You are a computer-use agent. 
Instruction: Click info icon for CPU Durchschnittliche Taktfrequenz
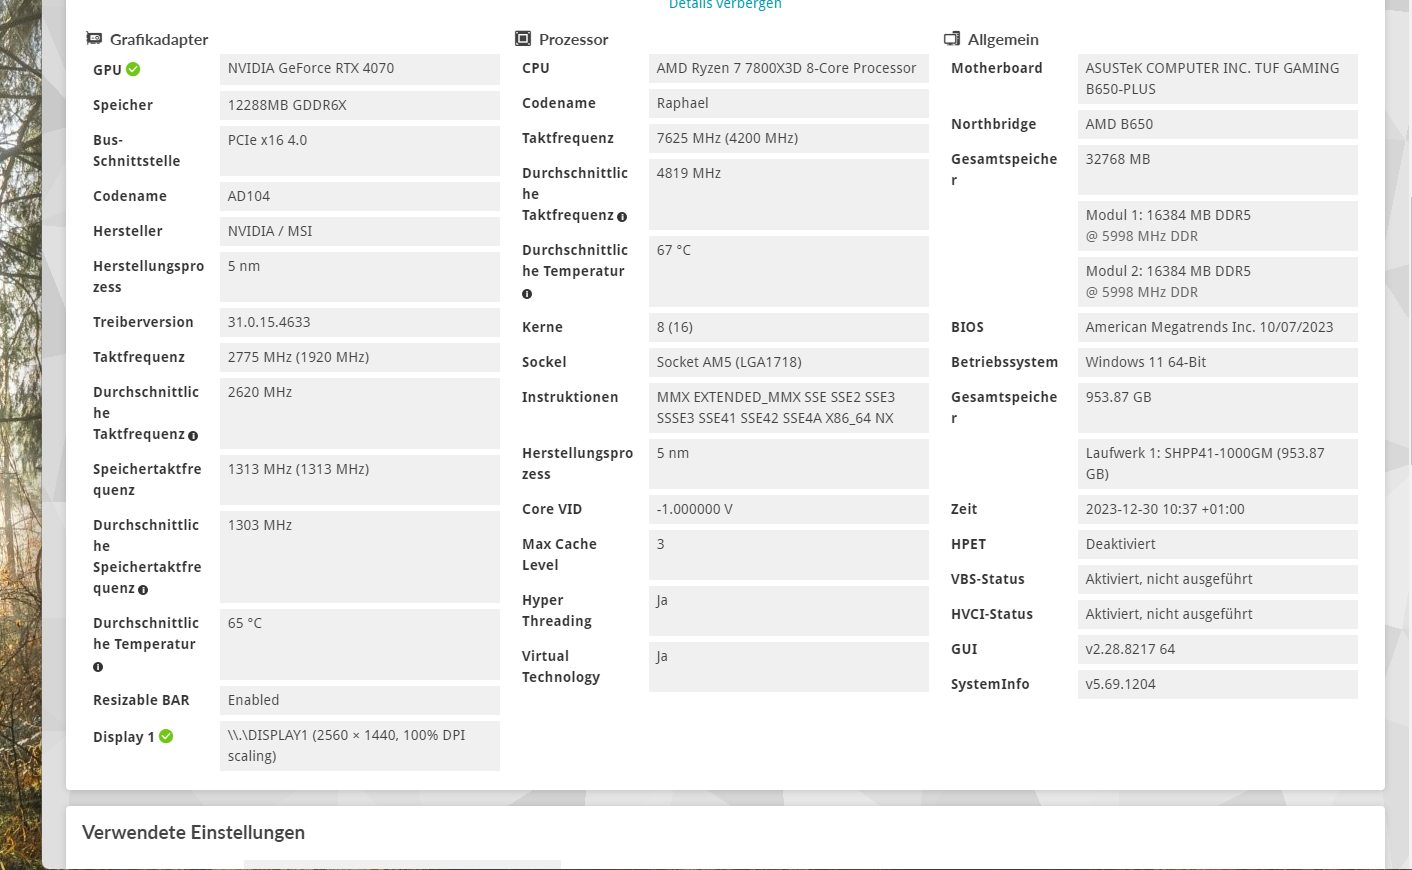[622, 217]
